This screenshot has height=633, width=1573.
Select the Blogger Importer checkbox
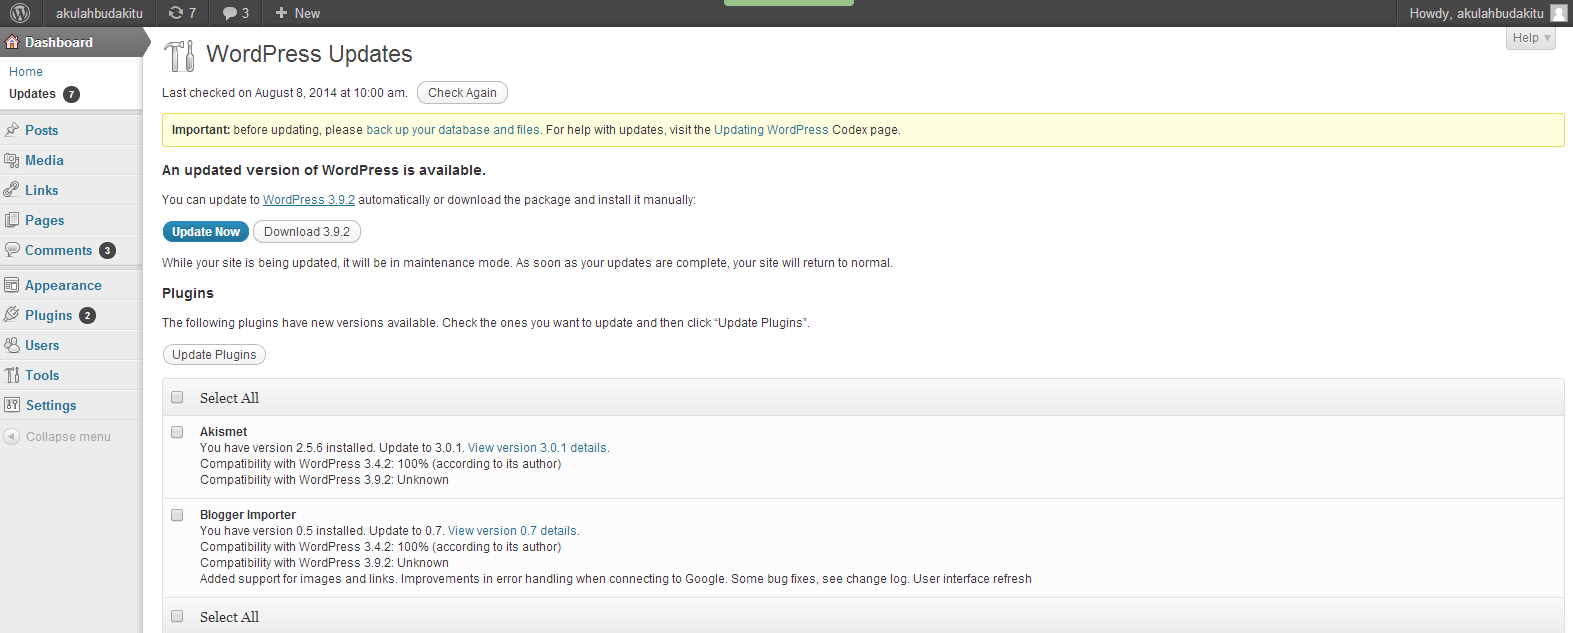point(177,515)
